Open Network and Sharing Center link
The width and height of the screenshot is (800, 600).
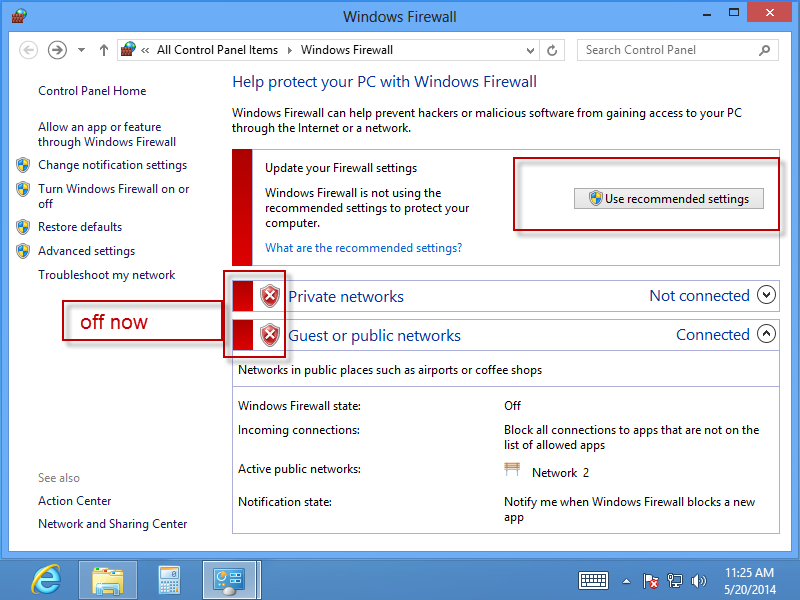113,524
